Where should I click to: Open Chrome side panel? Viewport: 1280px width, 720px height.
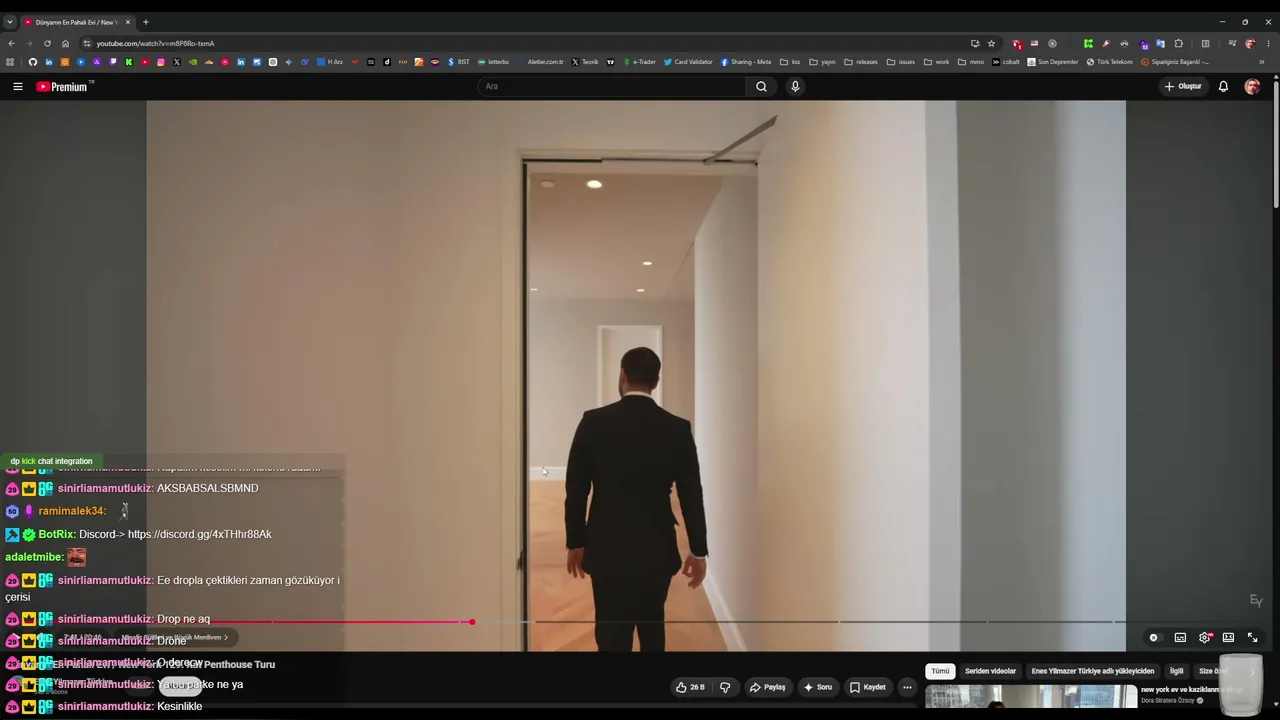pos(1205,44)
